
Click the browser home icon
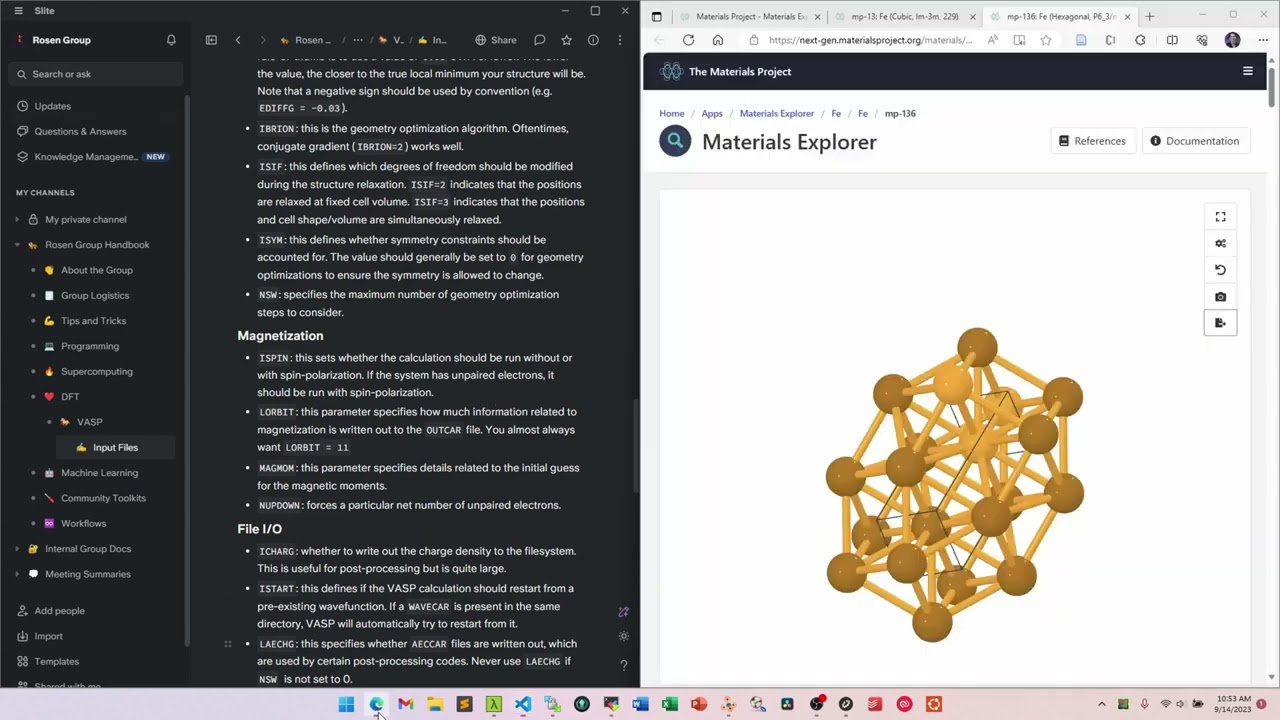coord(718,40)
